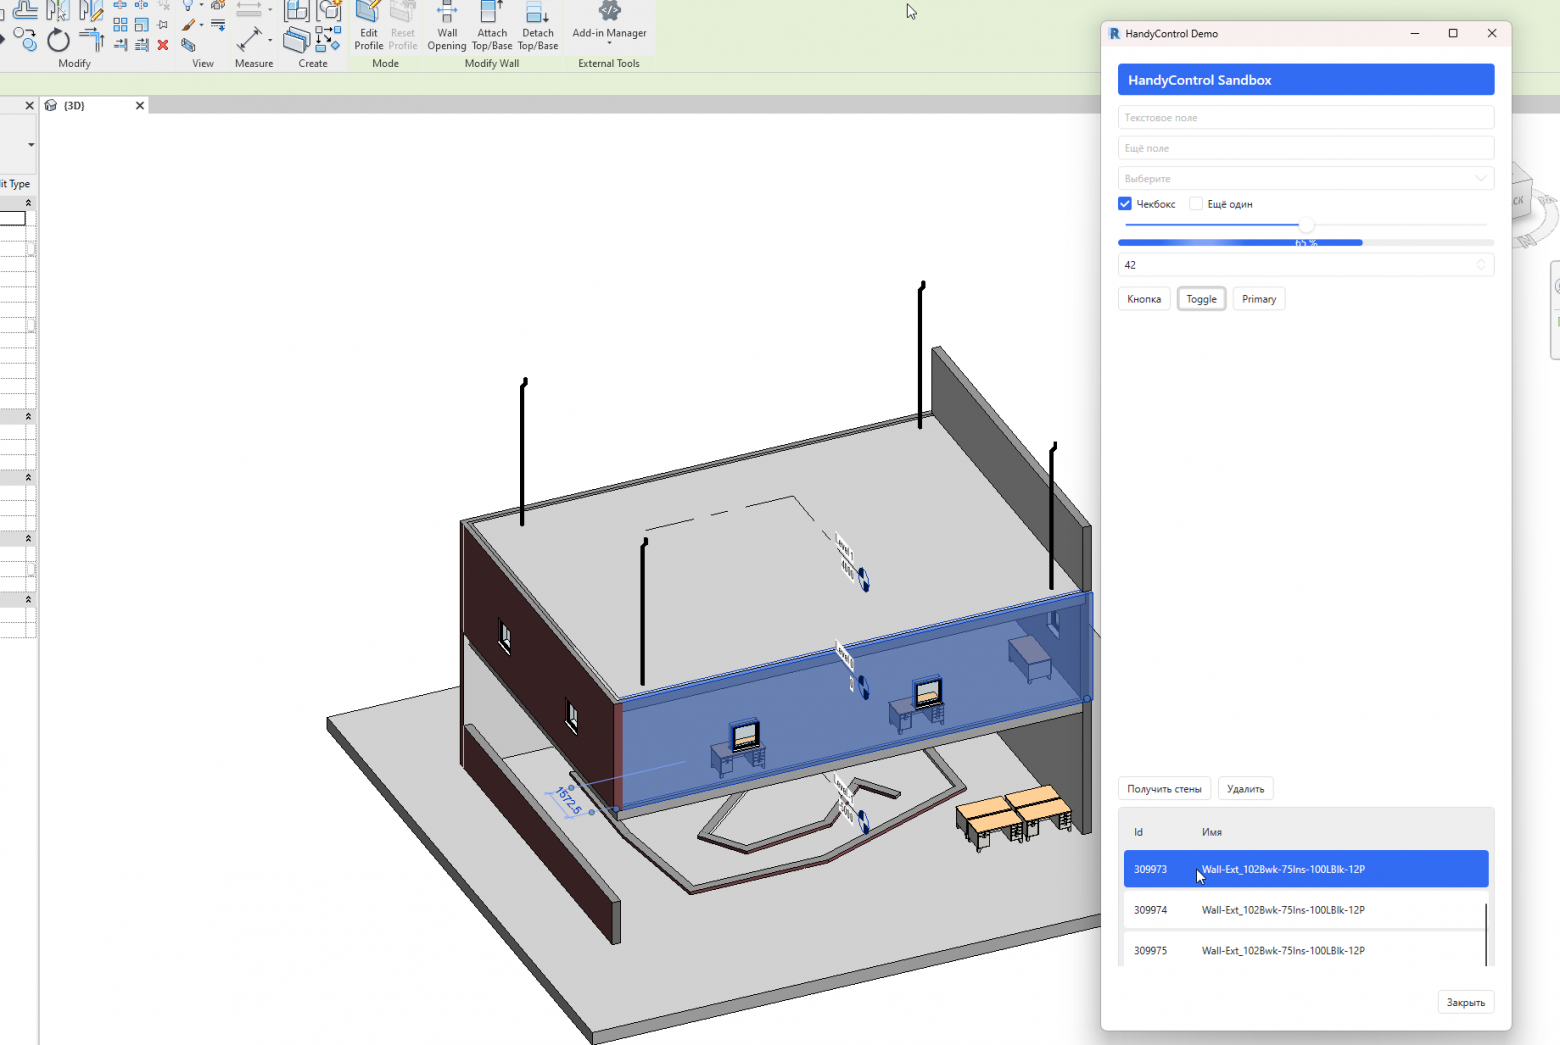Click the Закрыть button

1465,1002
